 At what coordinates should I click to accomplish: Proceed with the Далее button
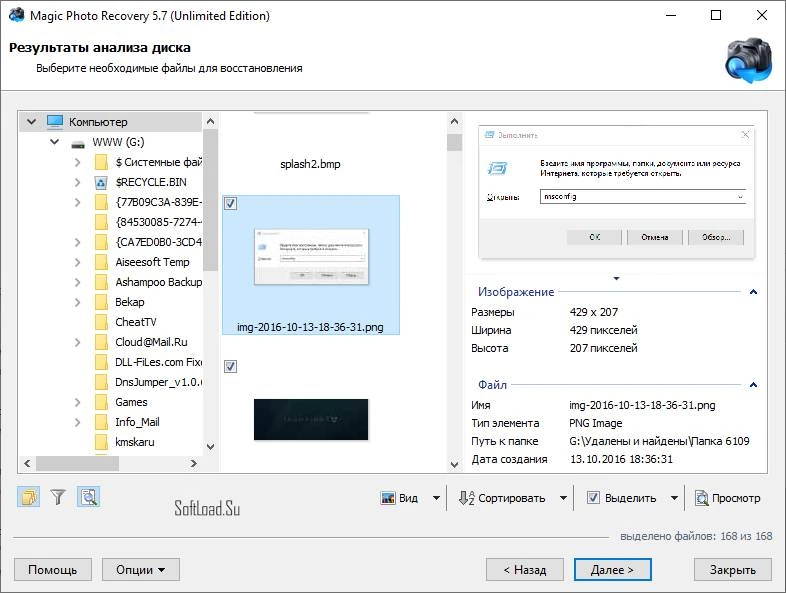point(613,570)
